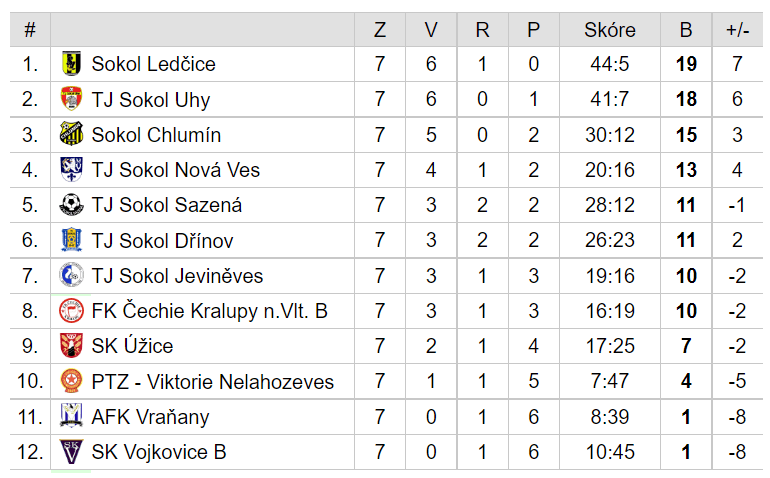Click the TJ Sokol Jevíněves round logo
Viewport: 770px width, 478px height.
(x=71, y=275)
